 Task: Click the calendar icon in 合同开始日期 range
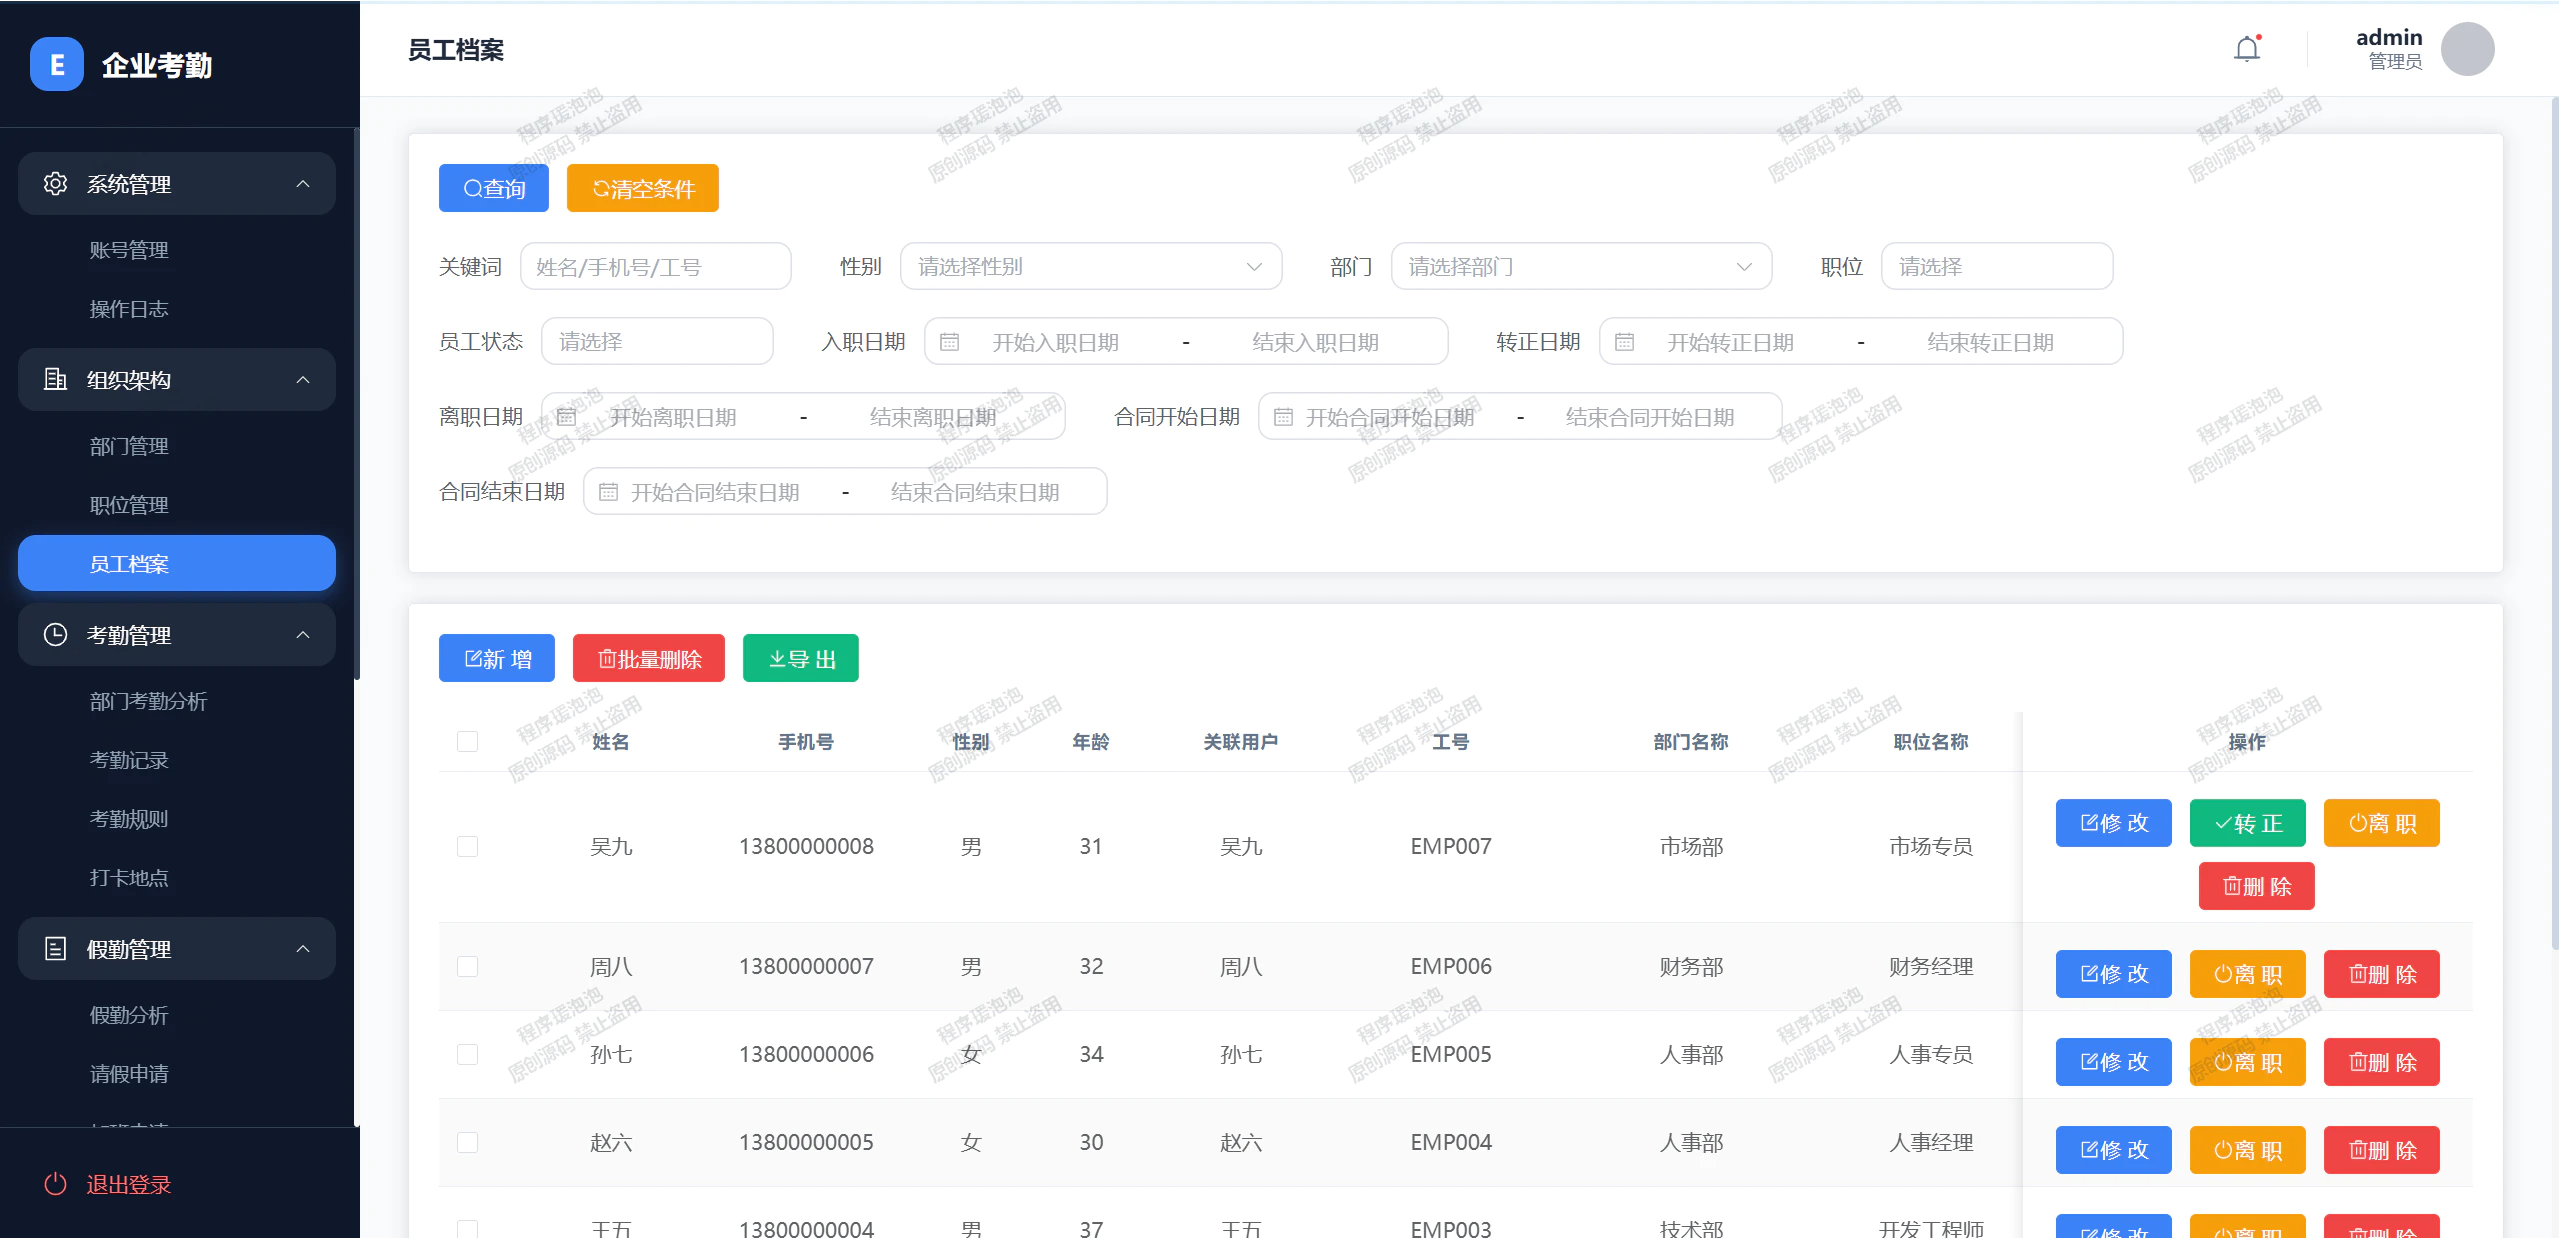(x=1284, y=417)
